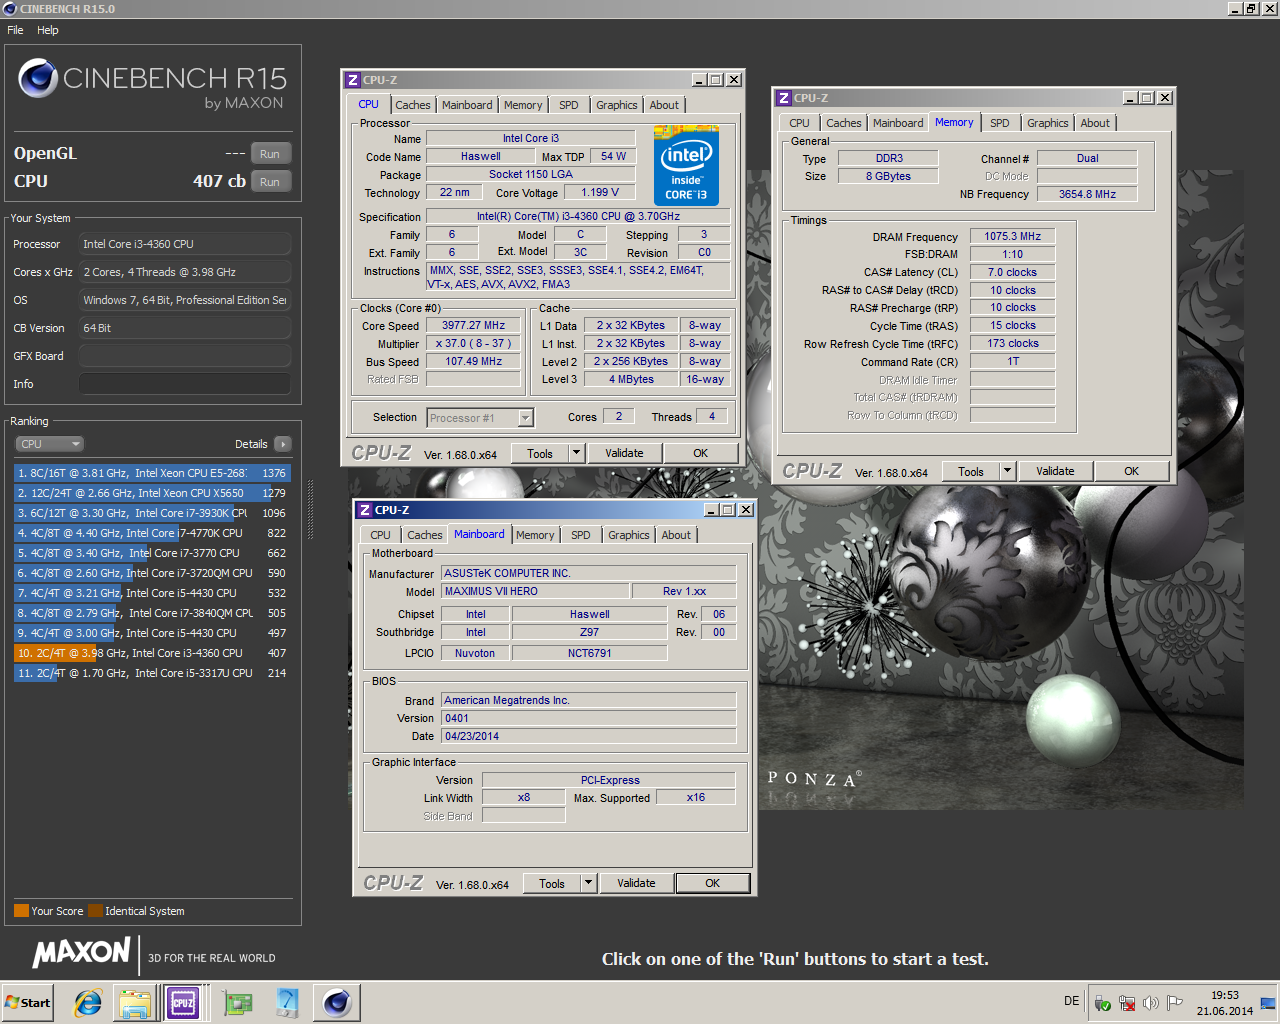This screenshot has width=1280, height=1024.
Task: Switch to Caches tab in CPU-Z Memory window
Action: (843, 123)
